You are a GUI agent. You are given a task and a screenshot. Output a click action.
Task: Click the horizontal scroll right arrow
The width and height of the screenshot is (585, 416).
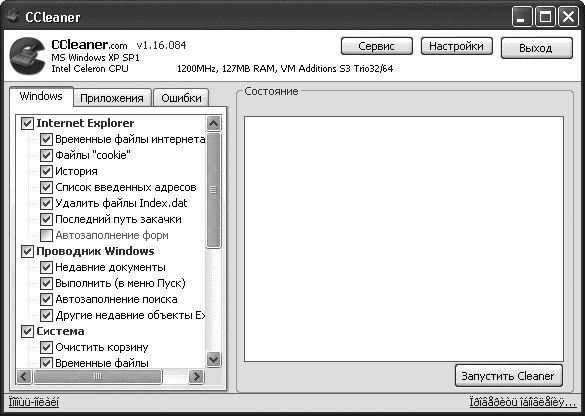(x=196, y=376)
